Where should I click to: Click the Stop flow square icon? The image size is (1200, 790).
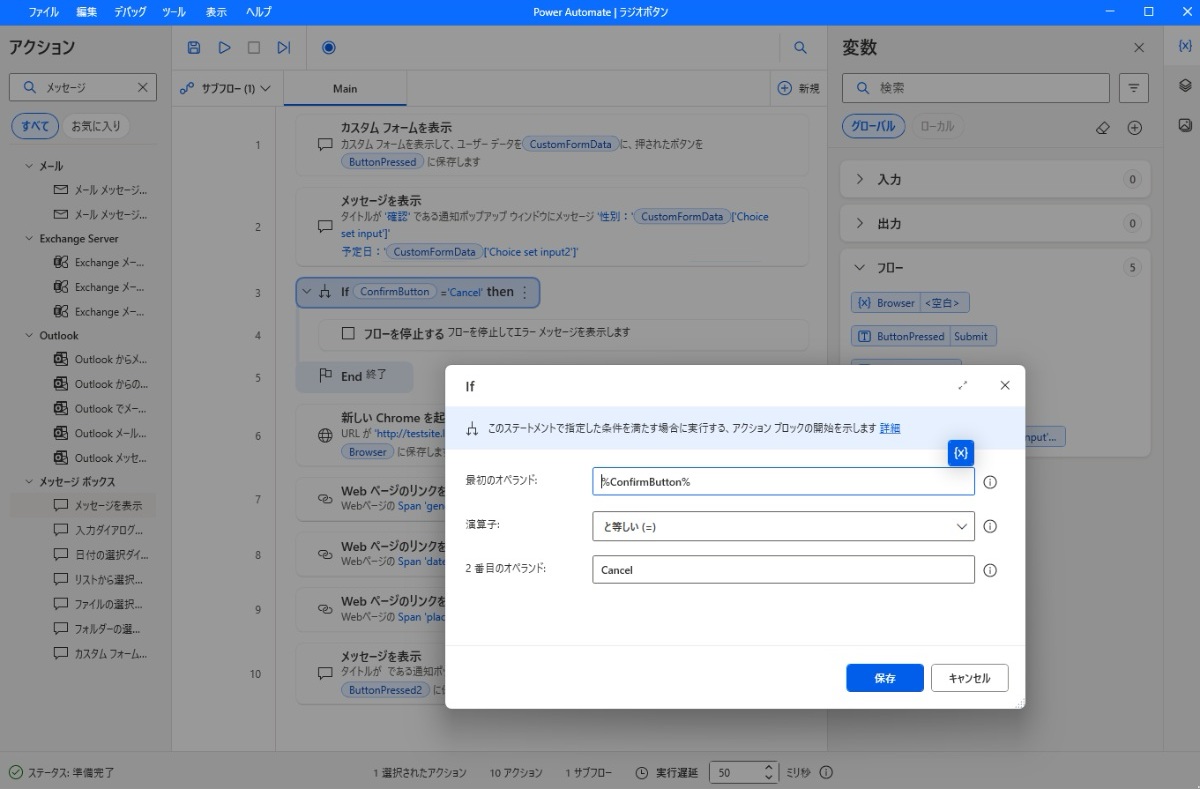[x=254, y=47]
